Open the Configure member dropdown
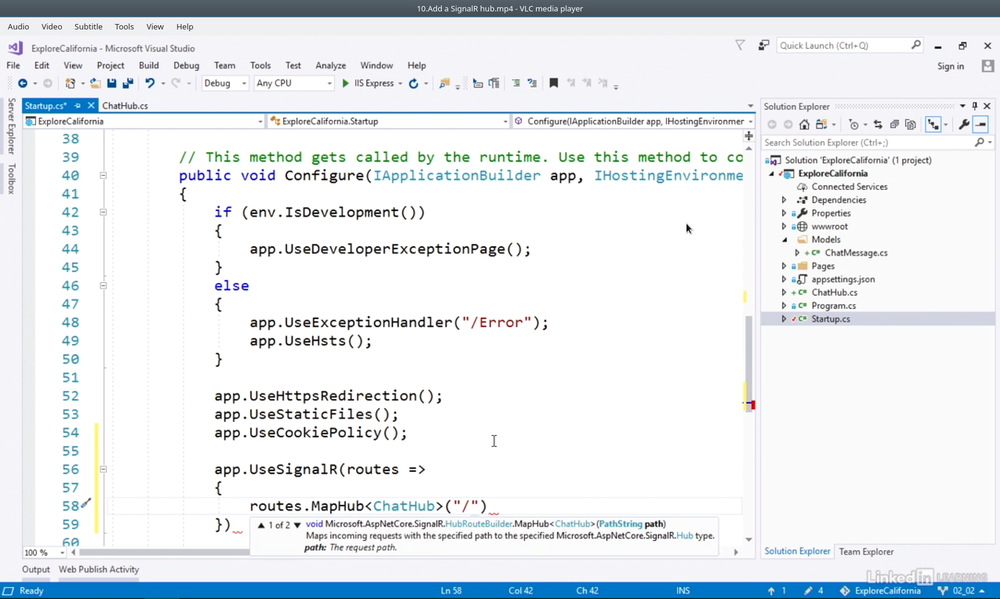The width and height of the screenshot is (1000, 599). 634,121
